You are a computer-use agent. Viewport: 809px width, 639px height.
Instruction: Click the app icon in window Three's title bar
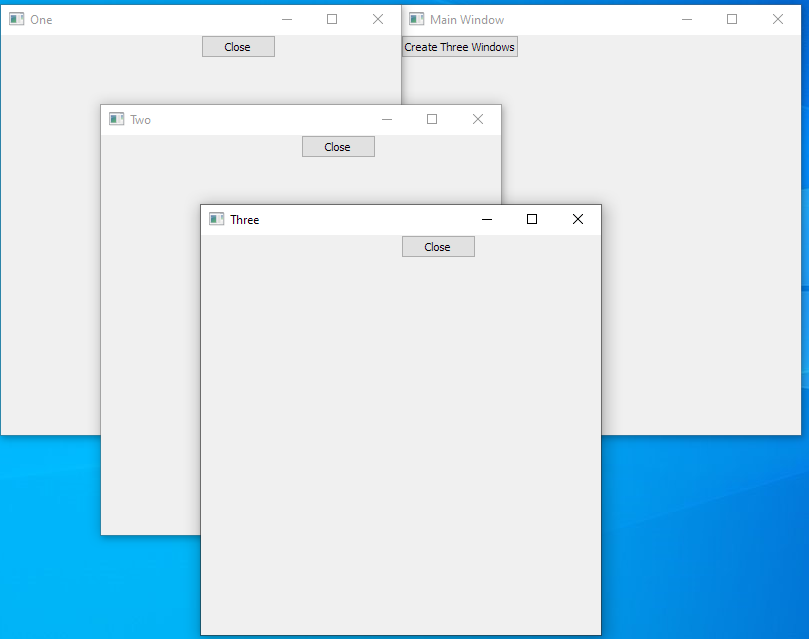click(217, 219)
